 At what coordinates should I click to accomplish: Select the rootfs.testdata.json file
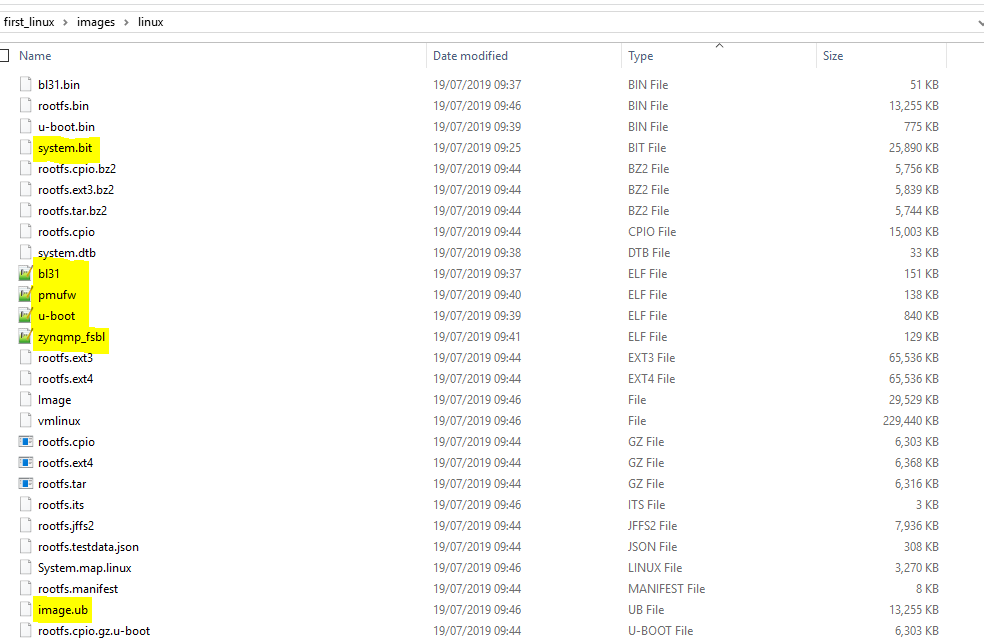tap(88, 547)
